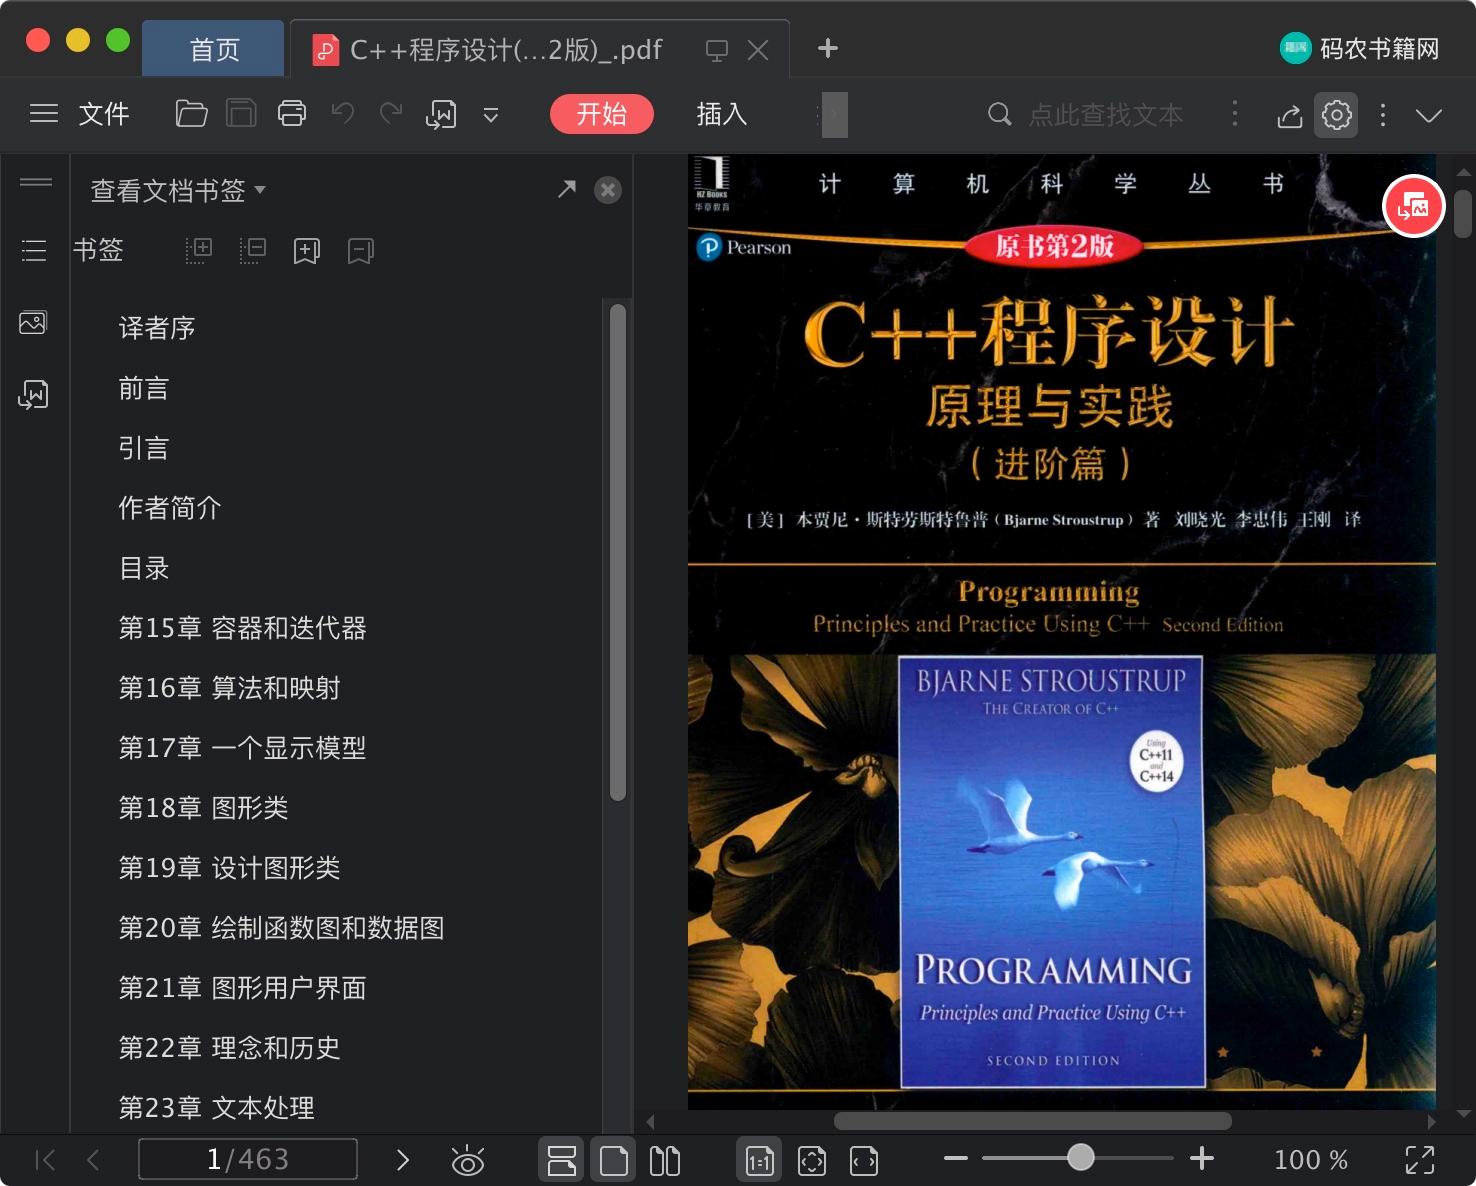The width and height of the screenshot is (1476, 1186).
Task: Toggle two-page view
Action: (x=665, y=1160)
